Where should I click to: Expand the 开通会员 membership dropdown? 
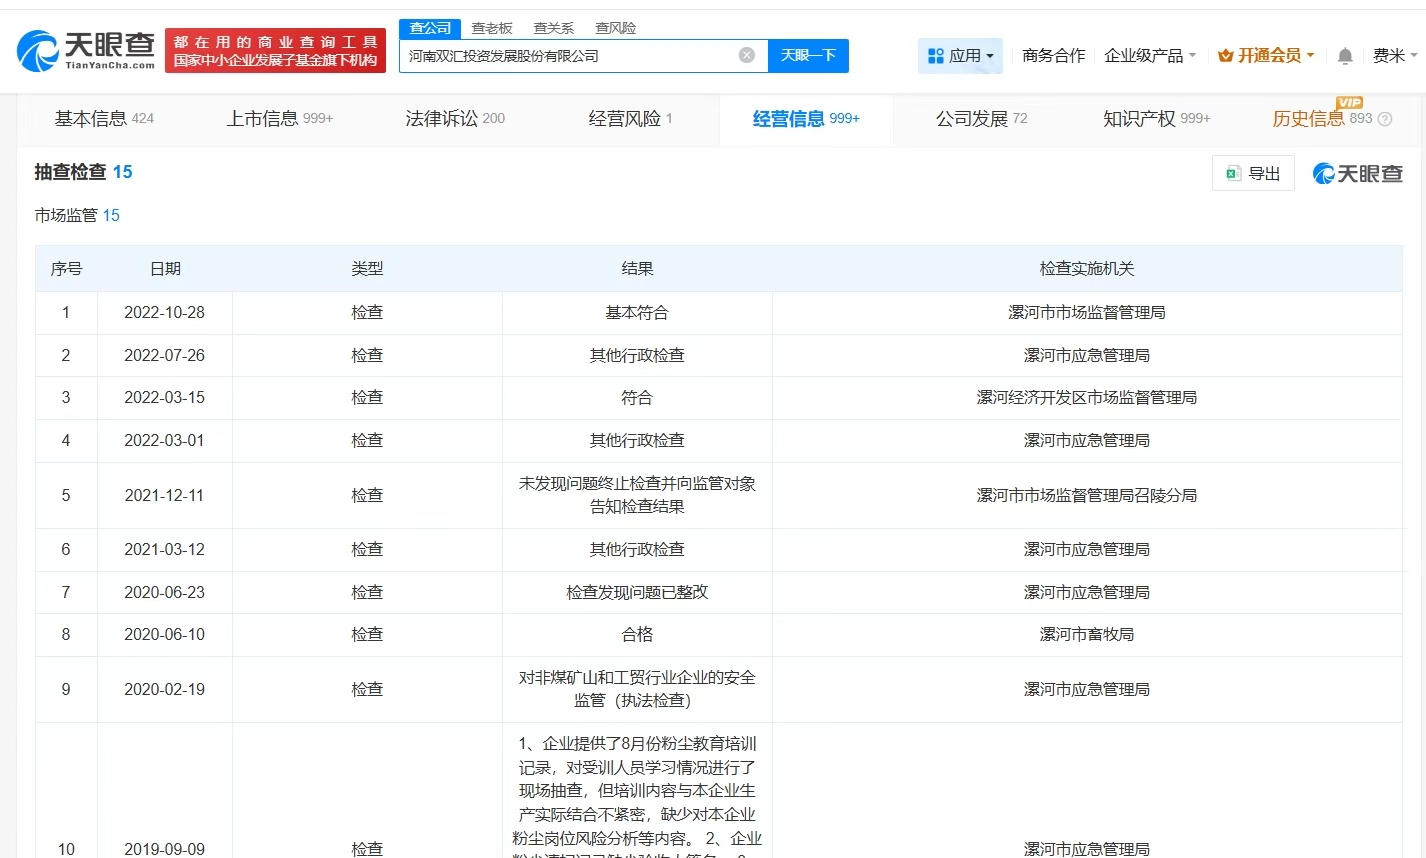tap(1266, 56)
